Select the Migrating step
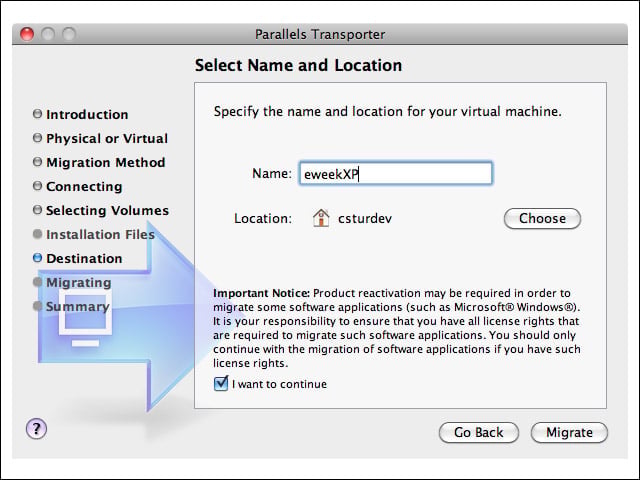The height and width of the screenshot is (480, 640). [78, 282]
